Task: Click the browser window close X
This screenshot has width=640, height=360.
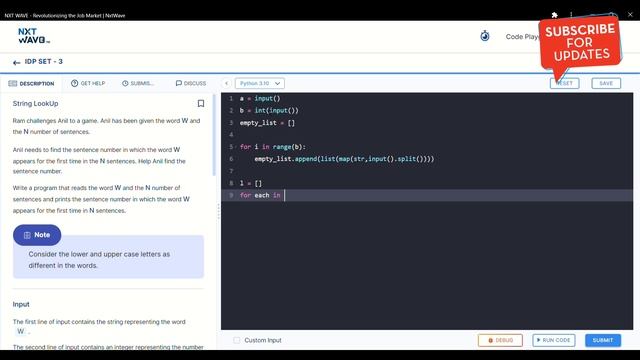Action: pyautogui.click(x=630, y=14)
